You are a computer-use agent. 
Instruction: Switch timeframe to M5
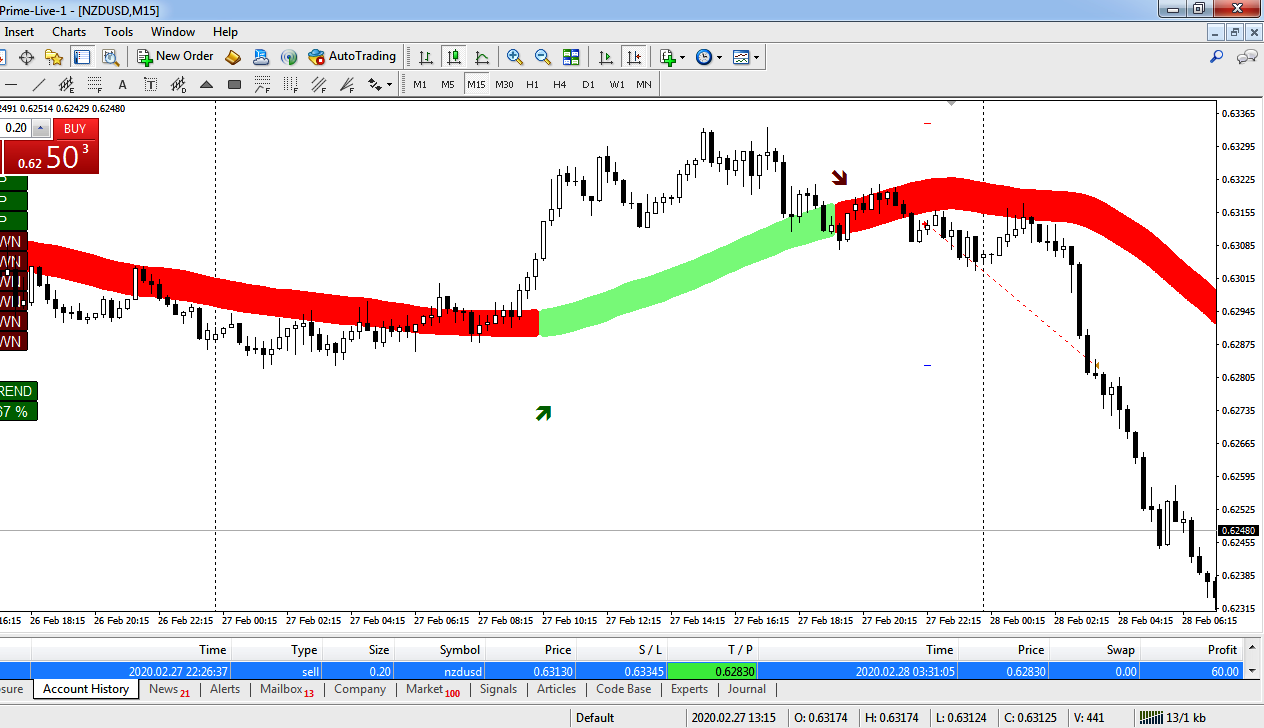[448, 84]
